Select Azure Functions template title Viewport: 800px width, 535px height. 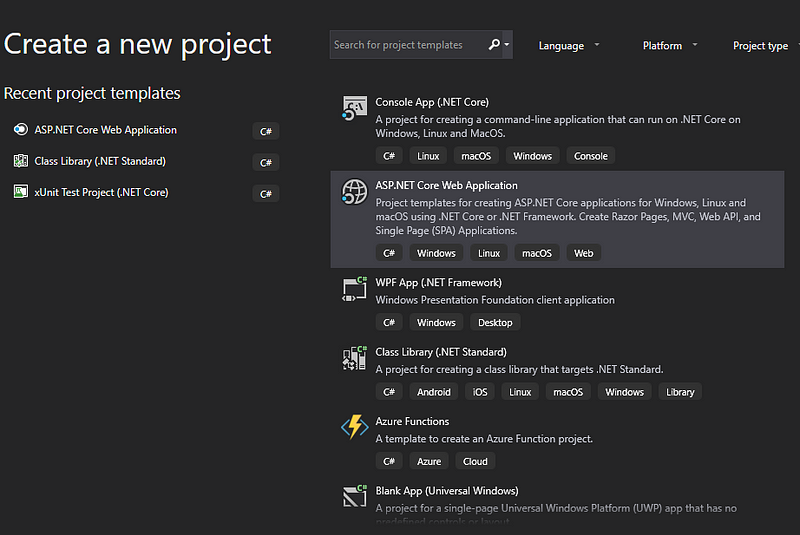(412, 421)
